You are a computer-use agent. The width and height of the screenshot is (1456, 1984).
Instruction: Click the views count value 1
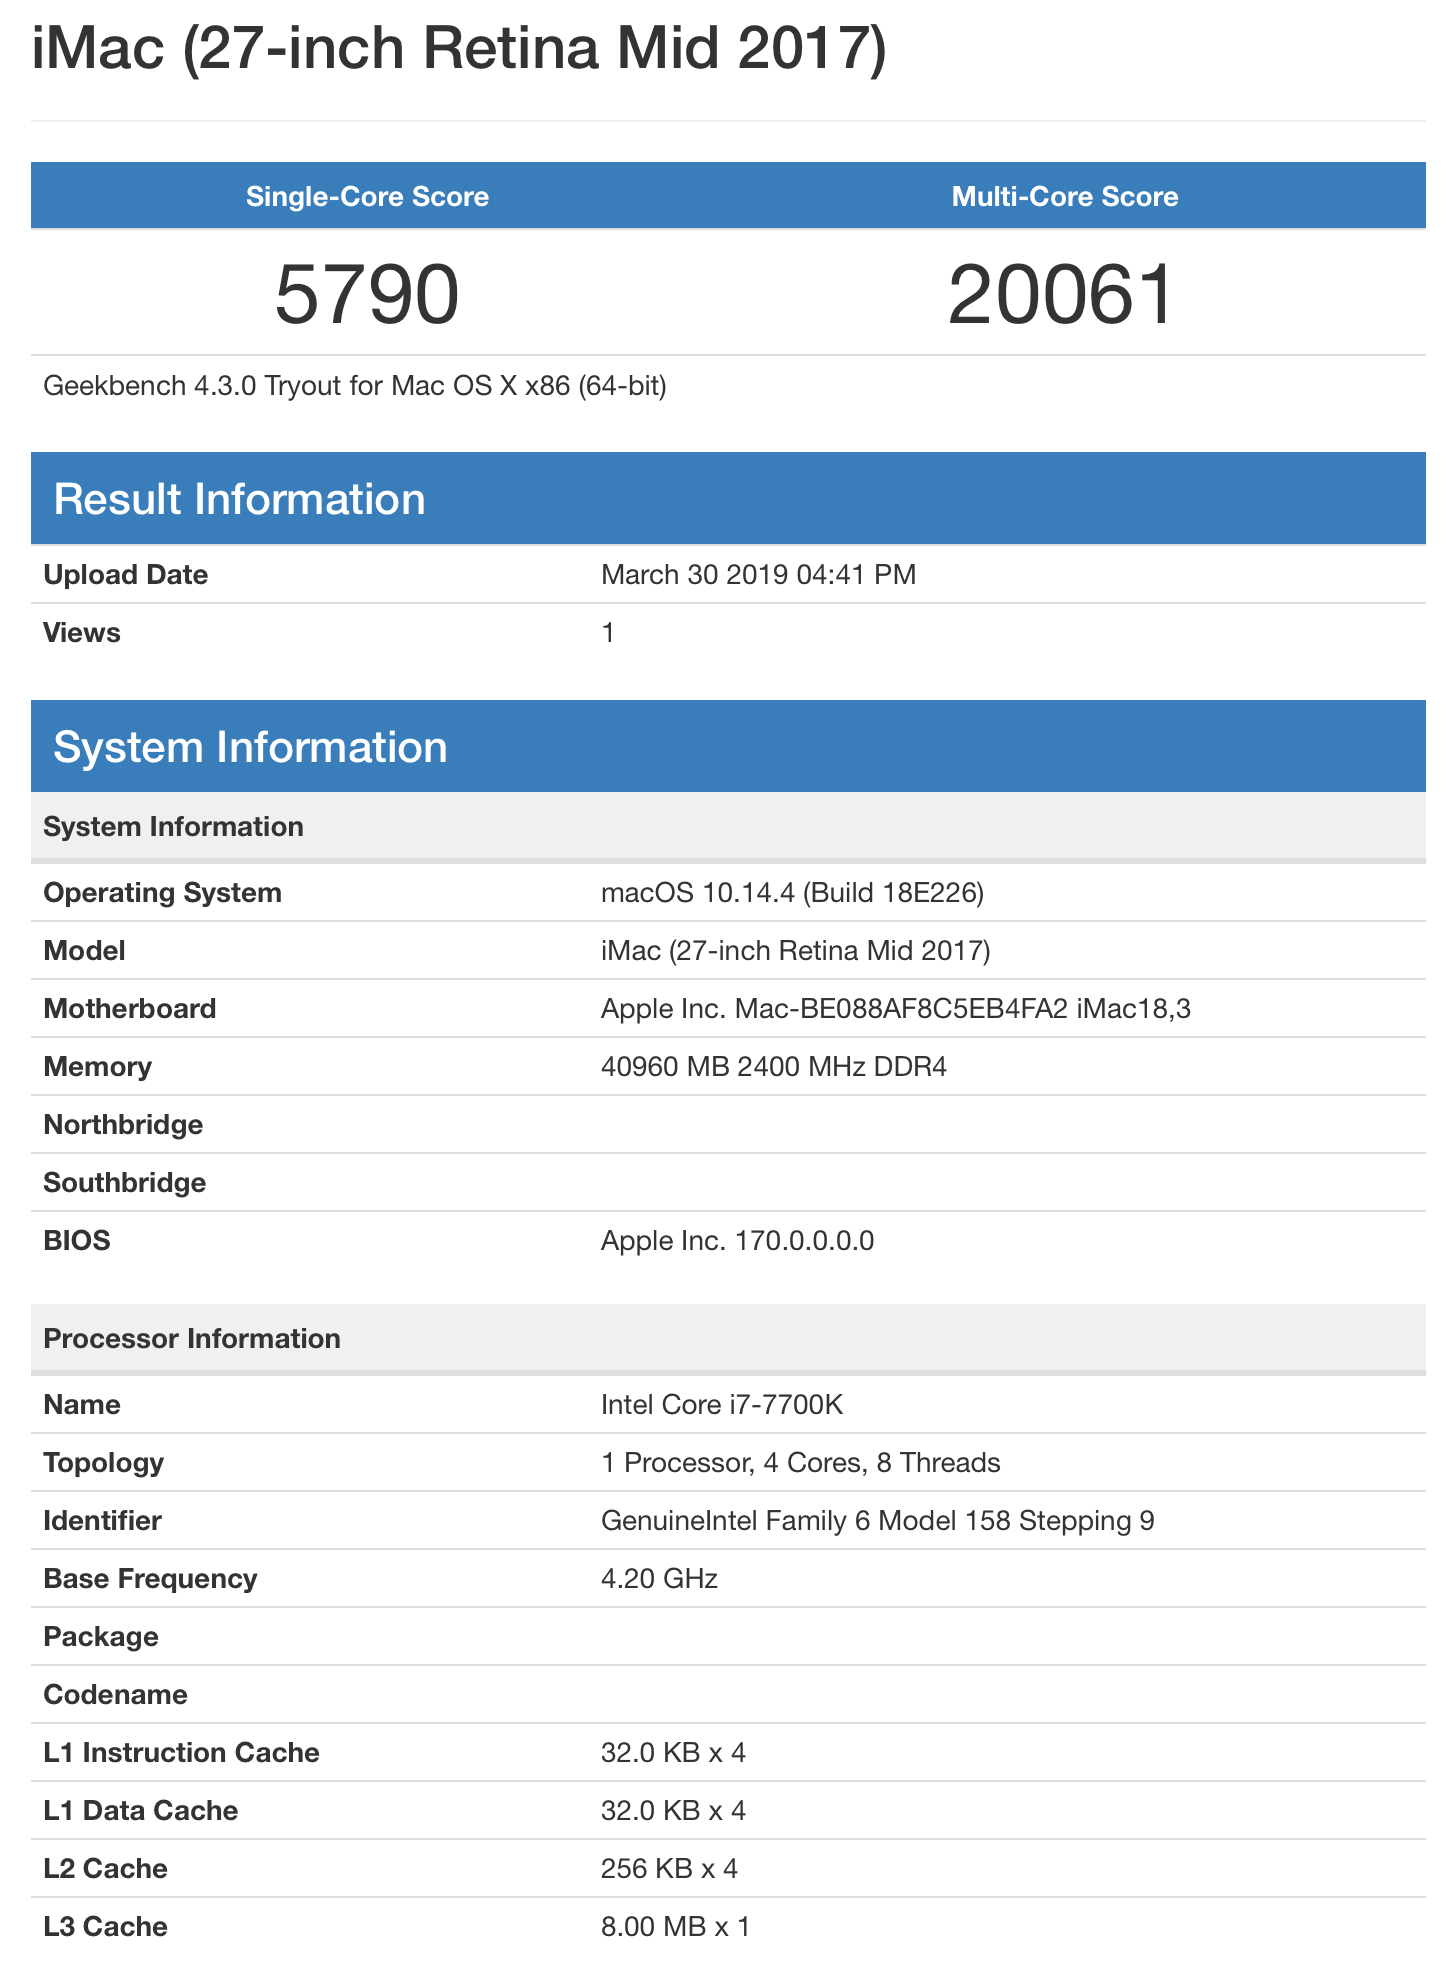(608, 633)
